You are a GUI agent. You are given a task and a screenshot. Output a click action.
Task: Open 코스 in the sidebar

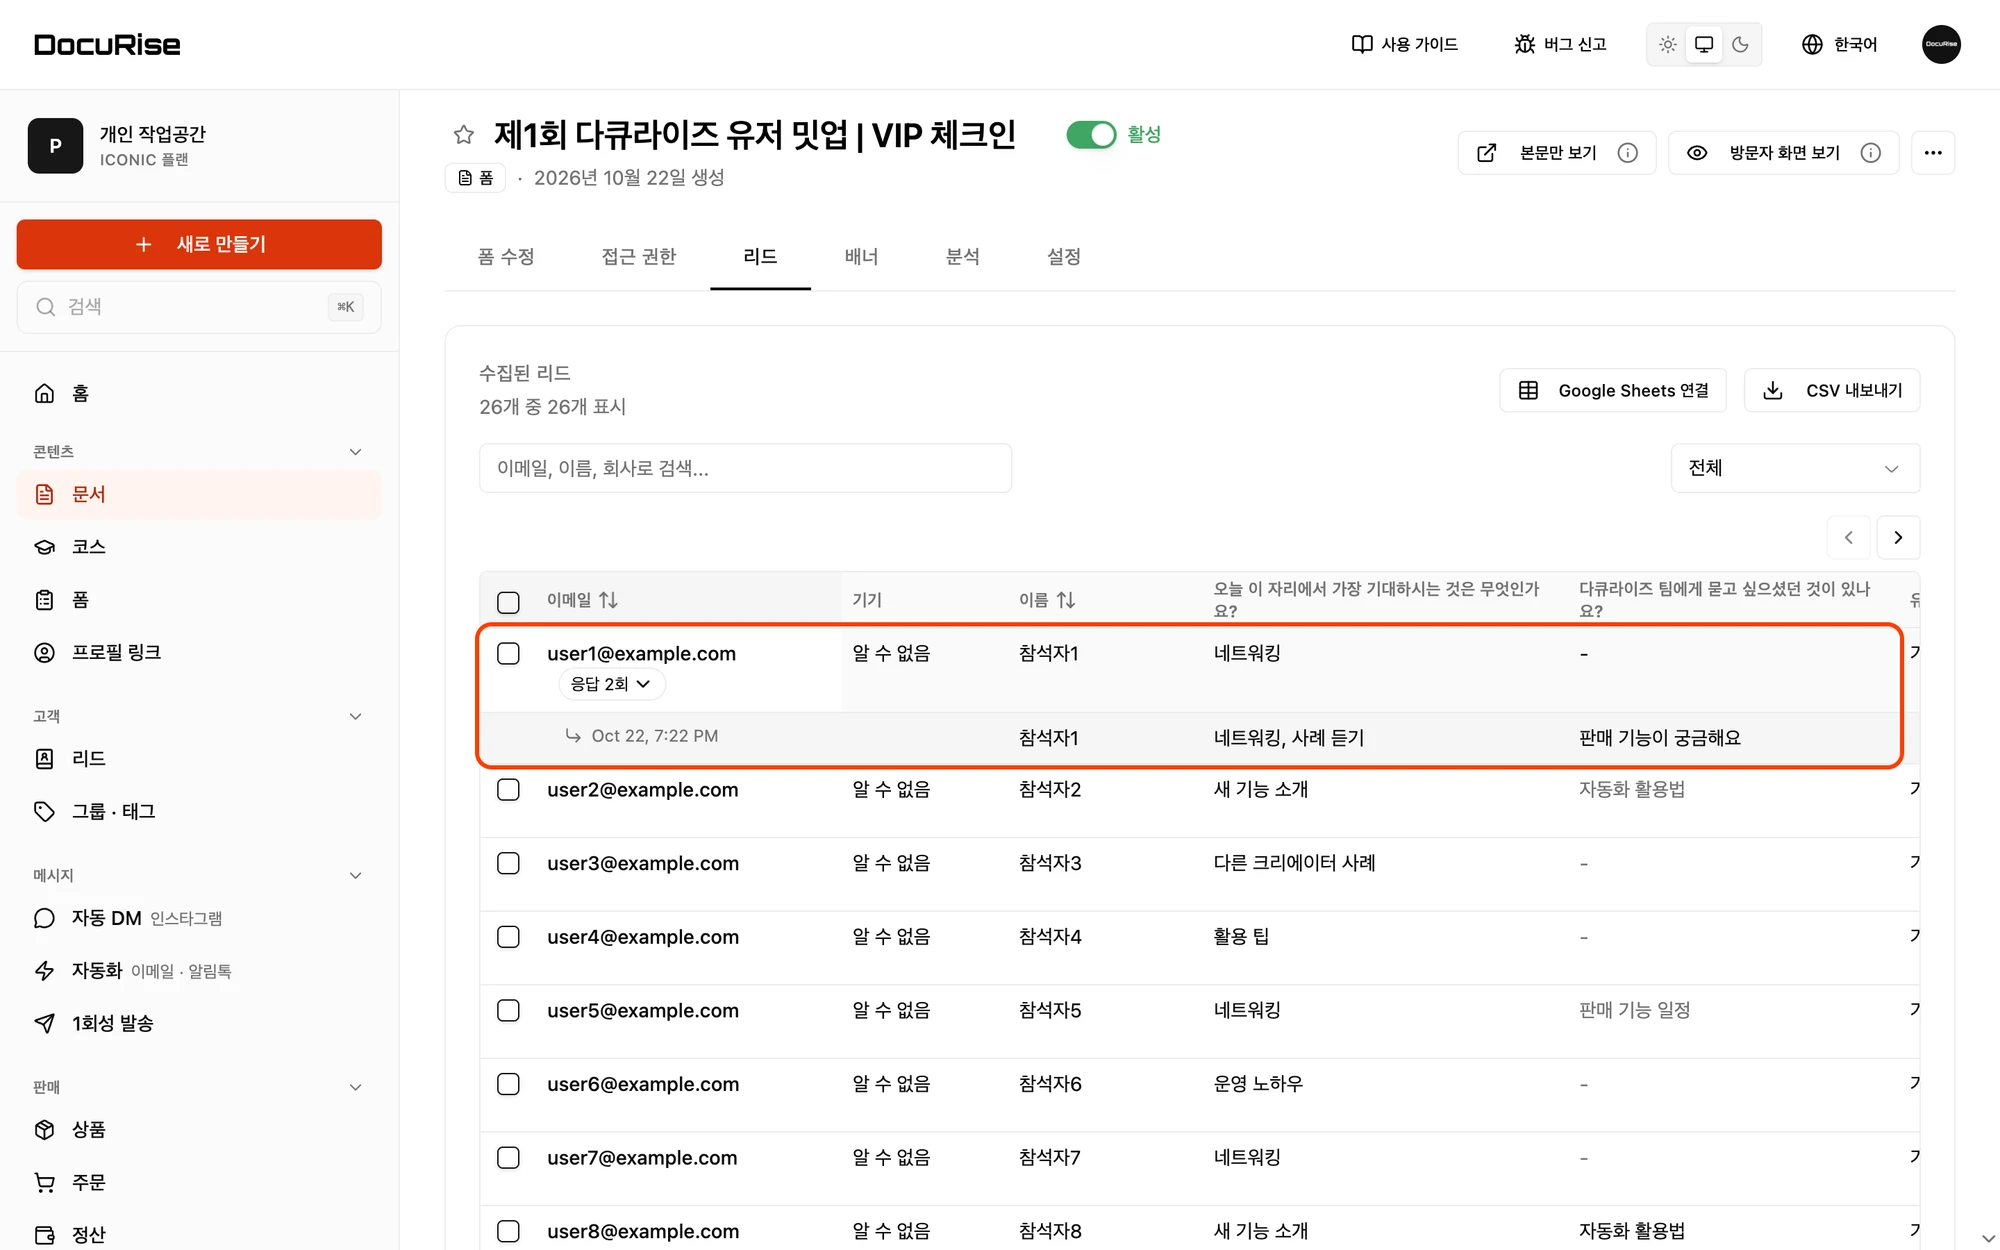(199, 547)
